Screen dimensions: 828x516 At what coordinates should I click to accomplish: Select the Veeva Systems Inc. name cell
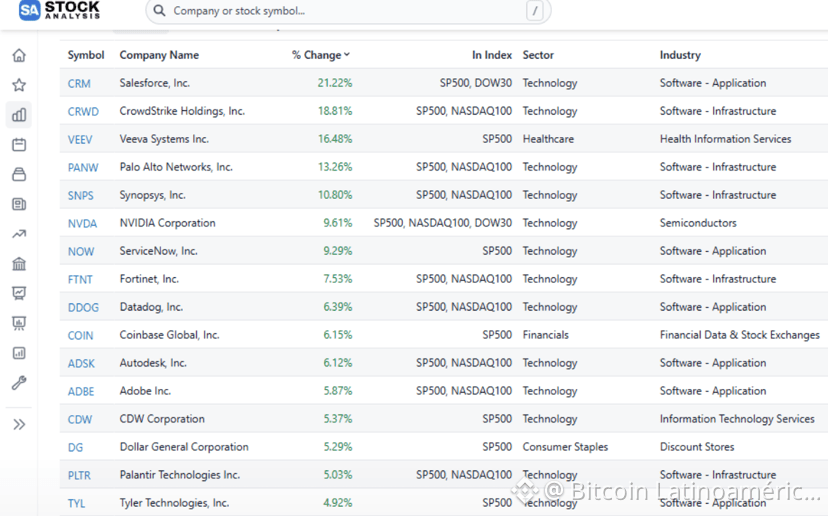point(164,139)
